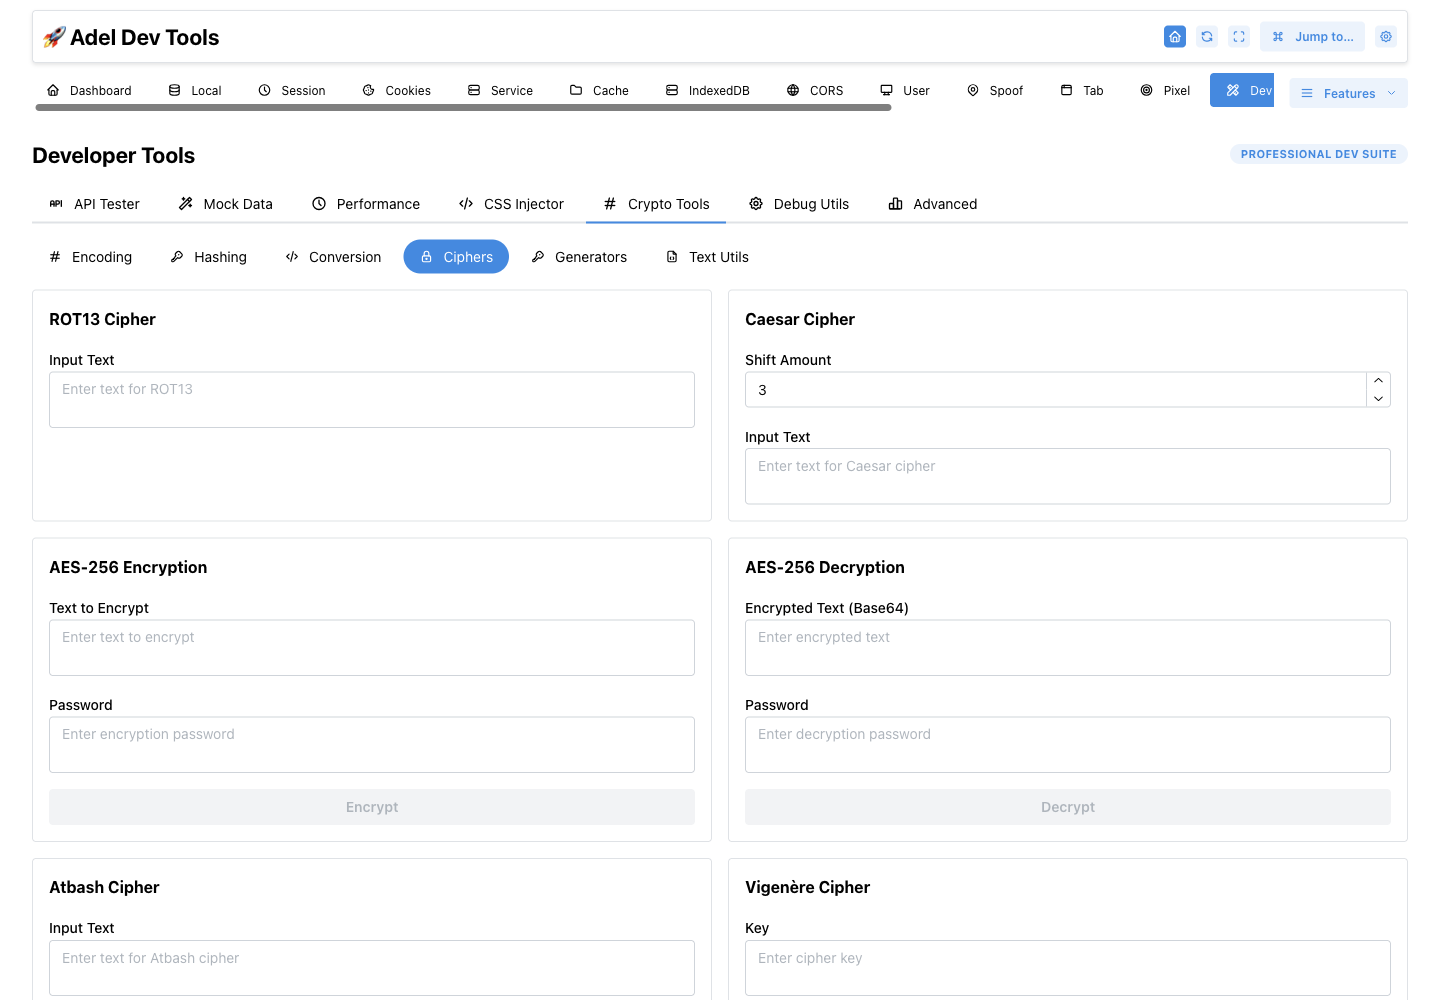The height and width of the screenshot is (1000, 1440).
Task: Expand the Features dropdown
Action: [1348, 93]
